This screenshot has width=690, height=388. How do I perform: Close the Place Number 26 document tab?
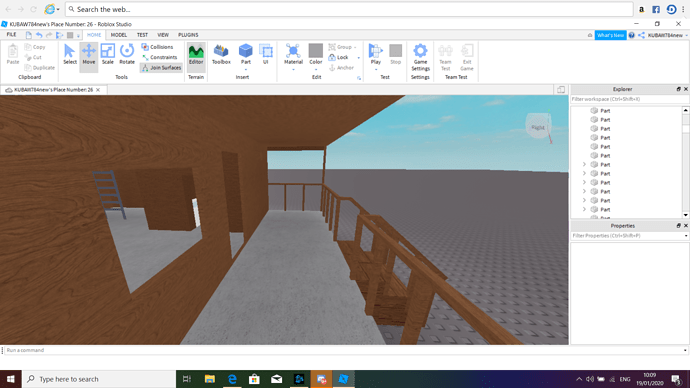(98, 90)
